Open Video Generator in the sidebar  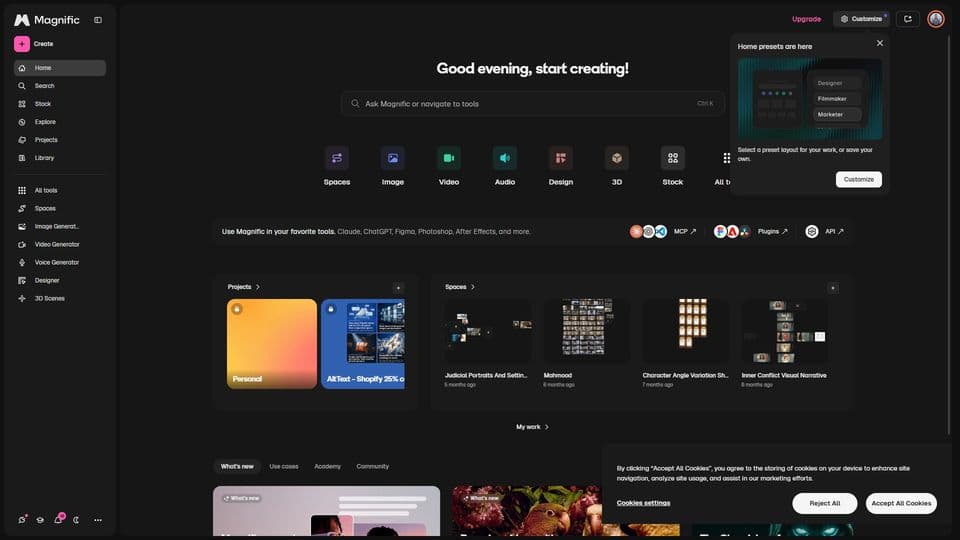tap(60, 244)
